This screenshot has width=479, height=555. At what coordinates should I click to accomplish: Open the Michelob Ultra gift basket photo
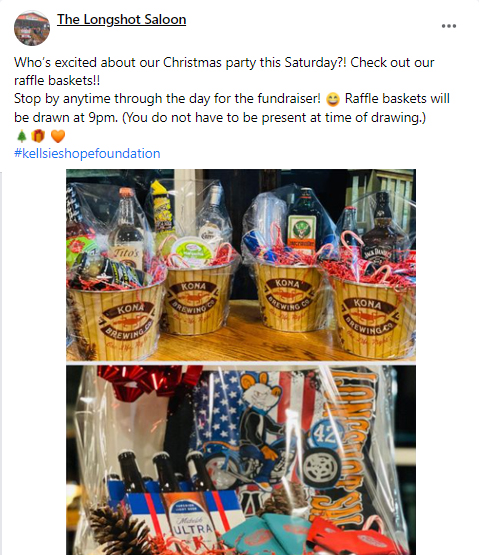coord(241,460)
